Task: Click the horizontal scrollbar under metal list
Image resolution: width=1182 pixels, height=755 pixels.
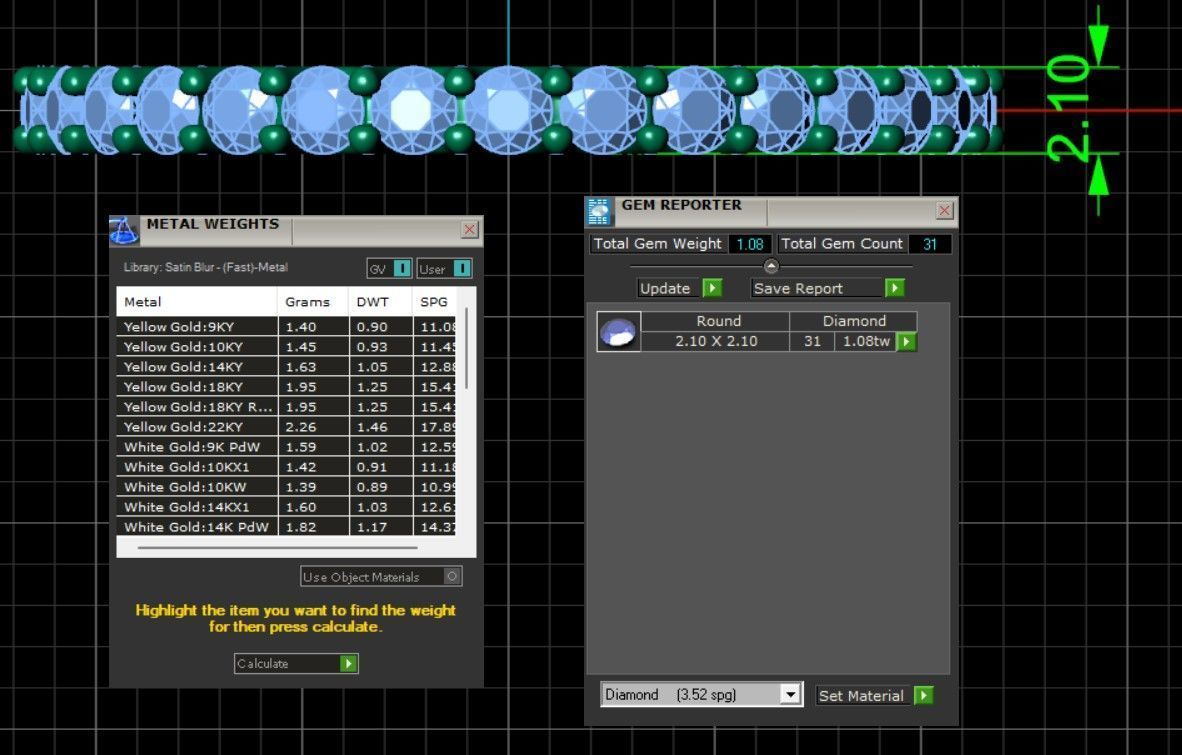Action: click(277, 547)
